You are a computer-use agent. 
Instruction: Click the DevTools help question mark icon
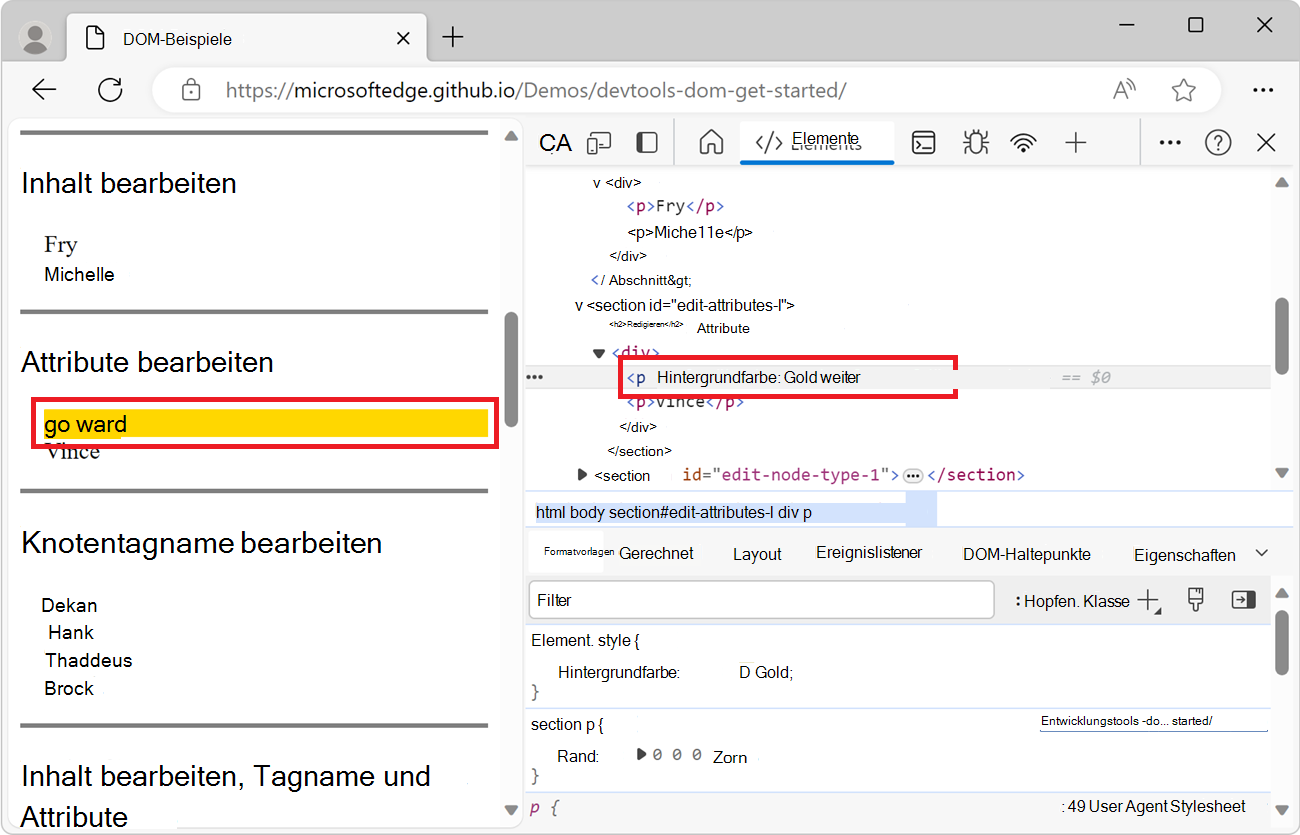point(1217,143)
